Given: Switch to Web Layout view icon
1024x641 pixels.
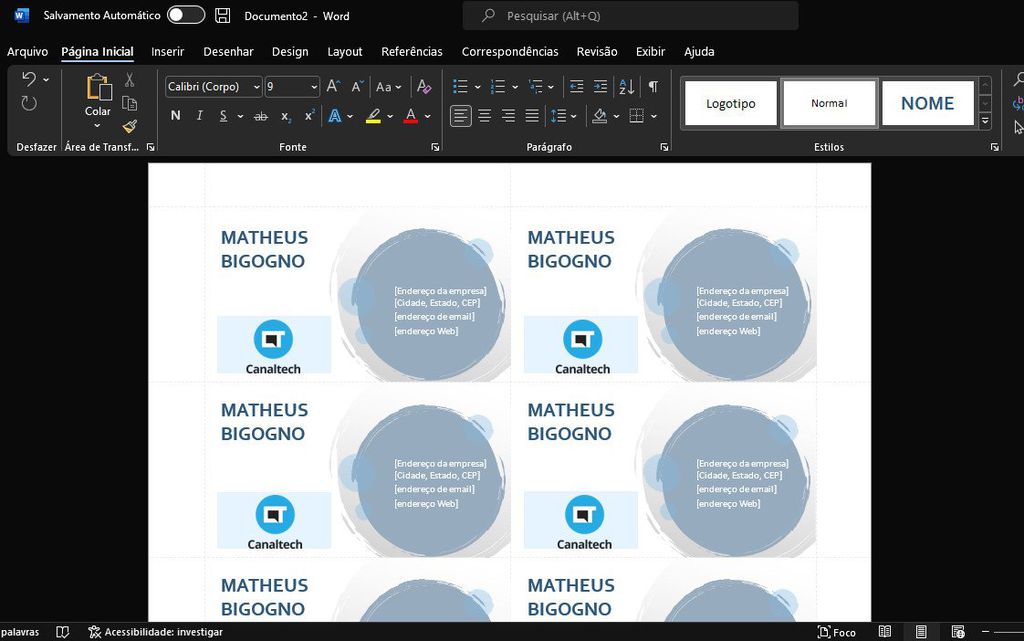Looking at the screenshot, I should (958, 632).
